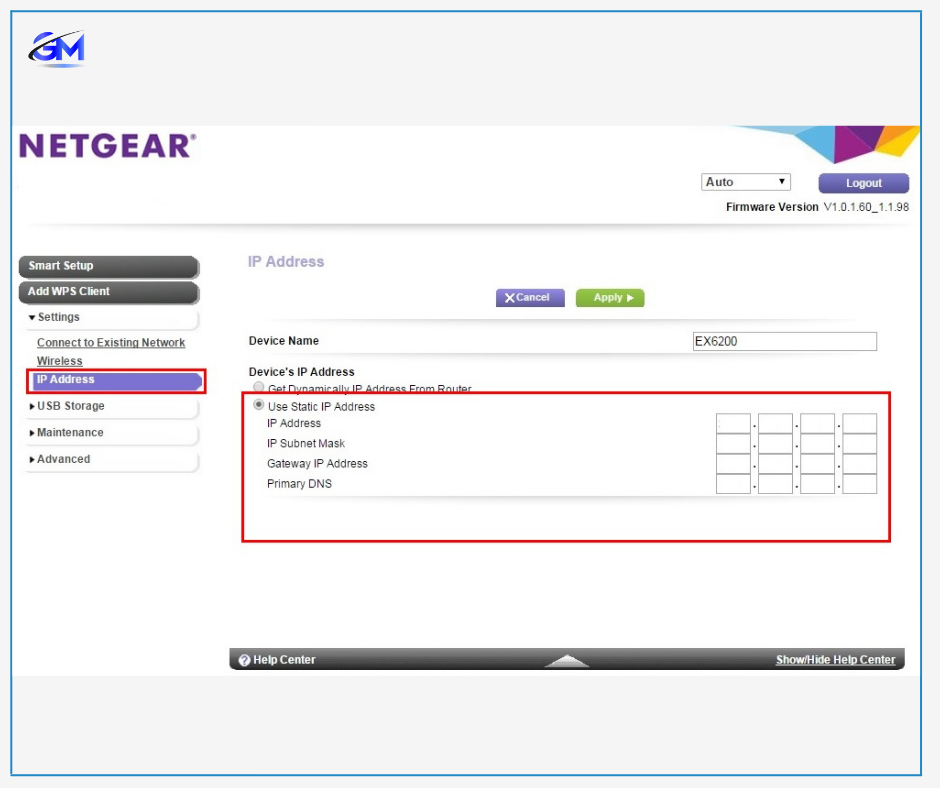Click fourth octet of IP Address
The width and height of the screenshot is (940, 788).
[x=859, y=423]
